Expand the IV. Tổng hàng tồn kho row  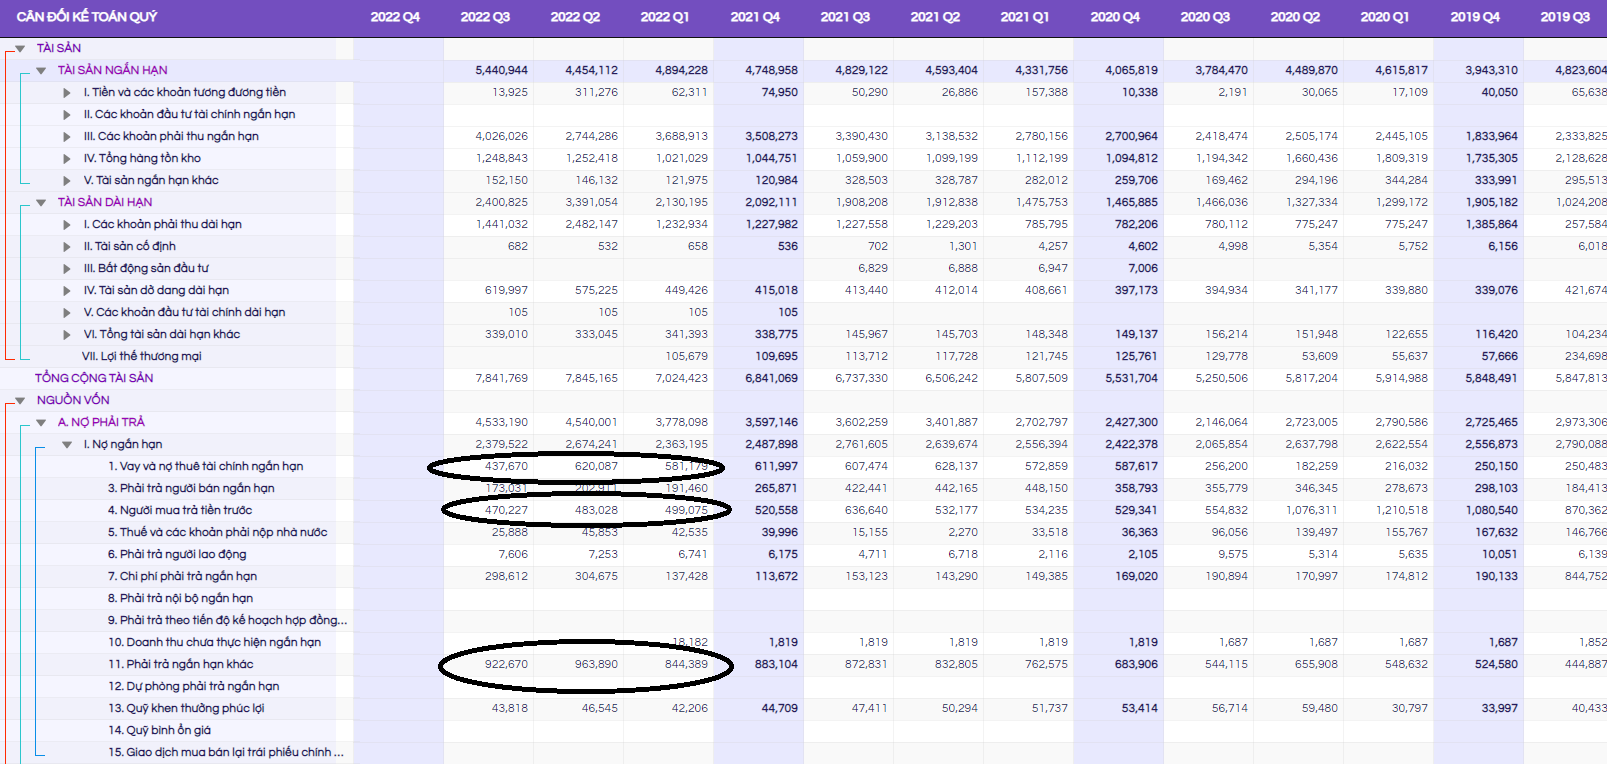pyautogui.click(x=67, y=159)
